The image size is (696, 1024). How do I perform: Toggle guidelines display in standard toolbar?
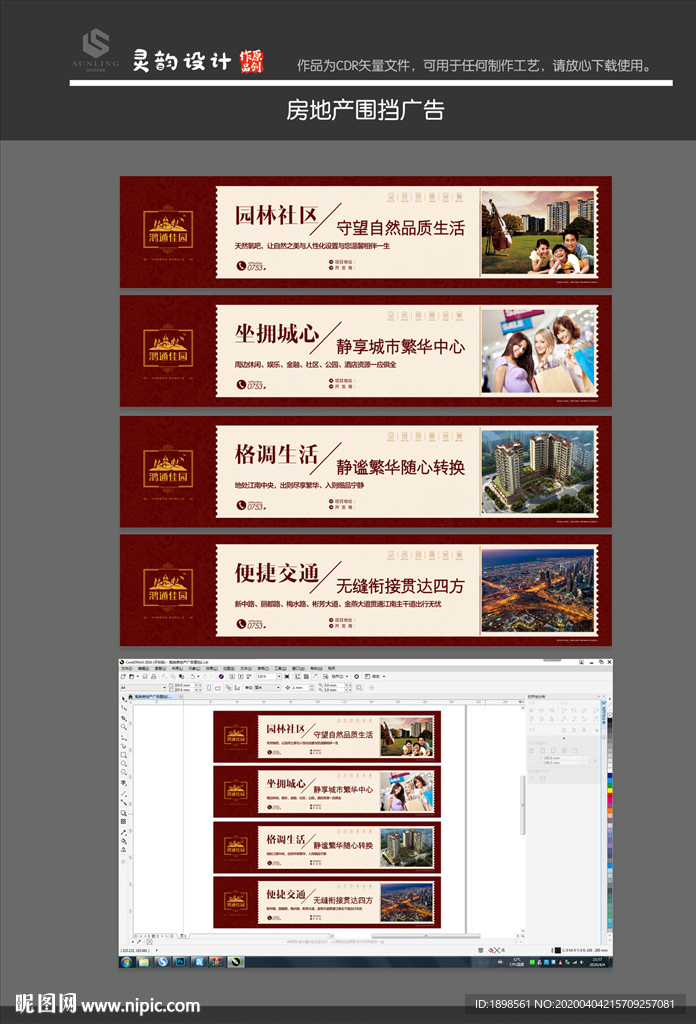click(x=315, y=677)
